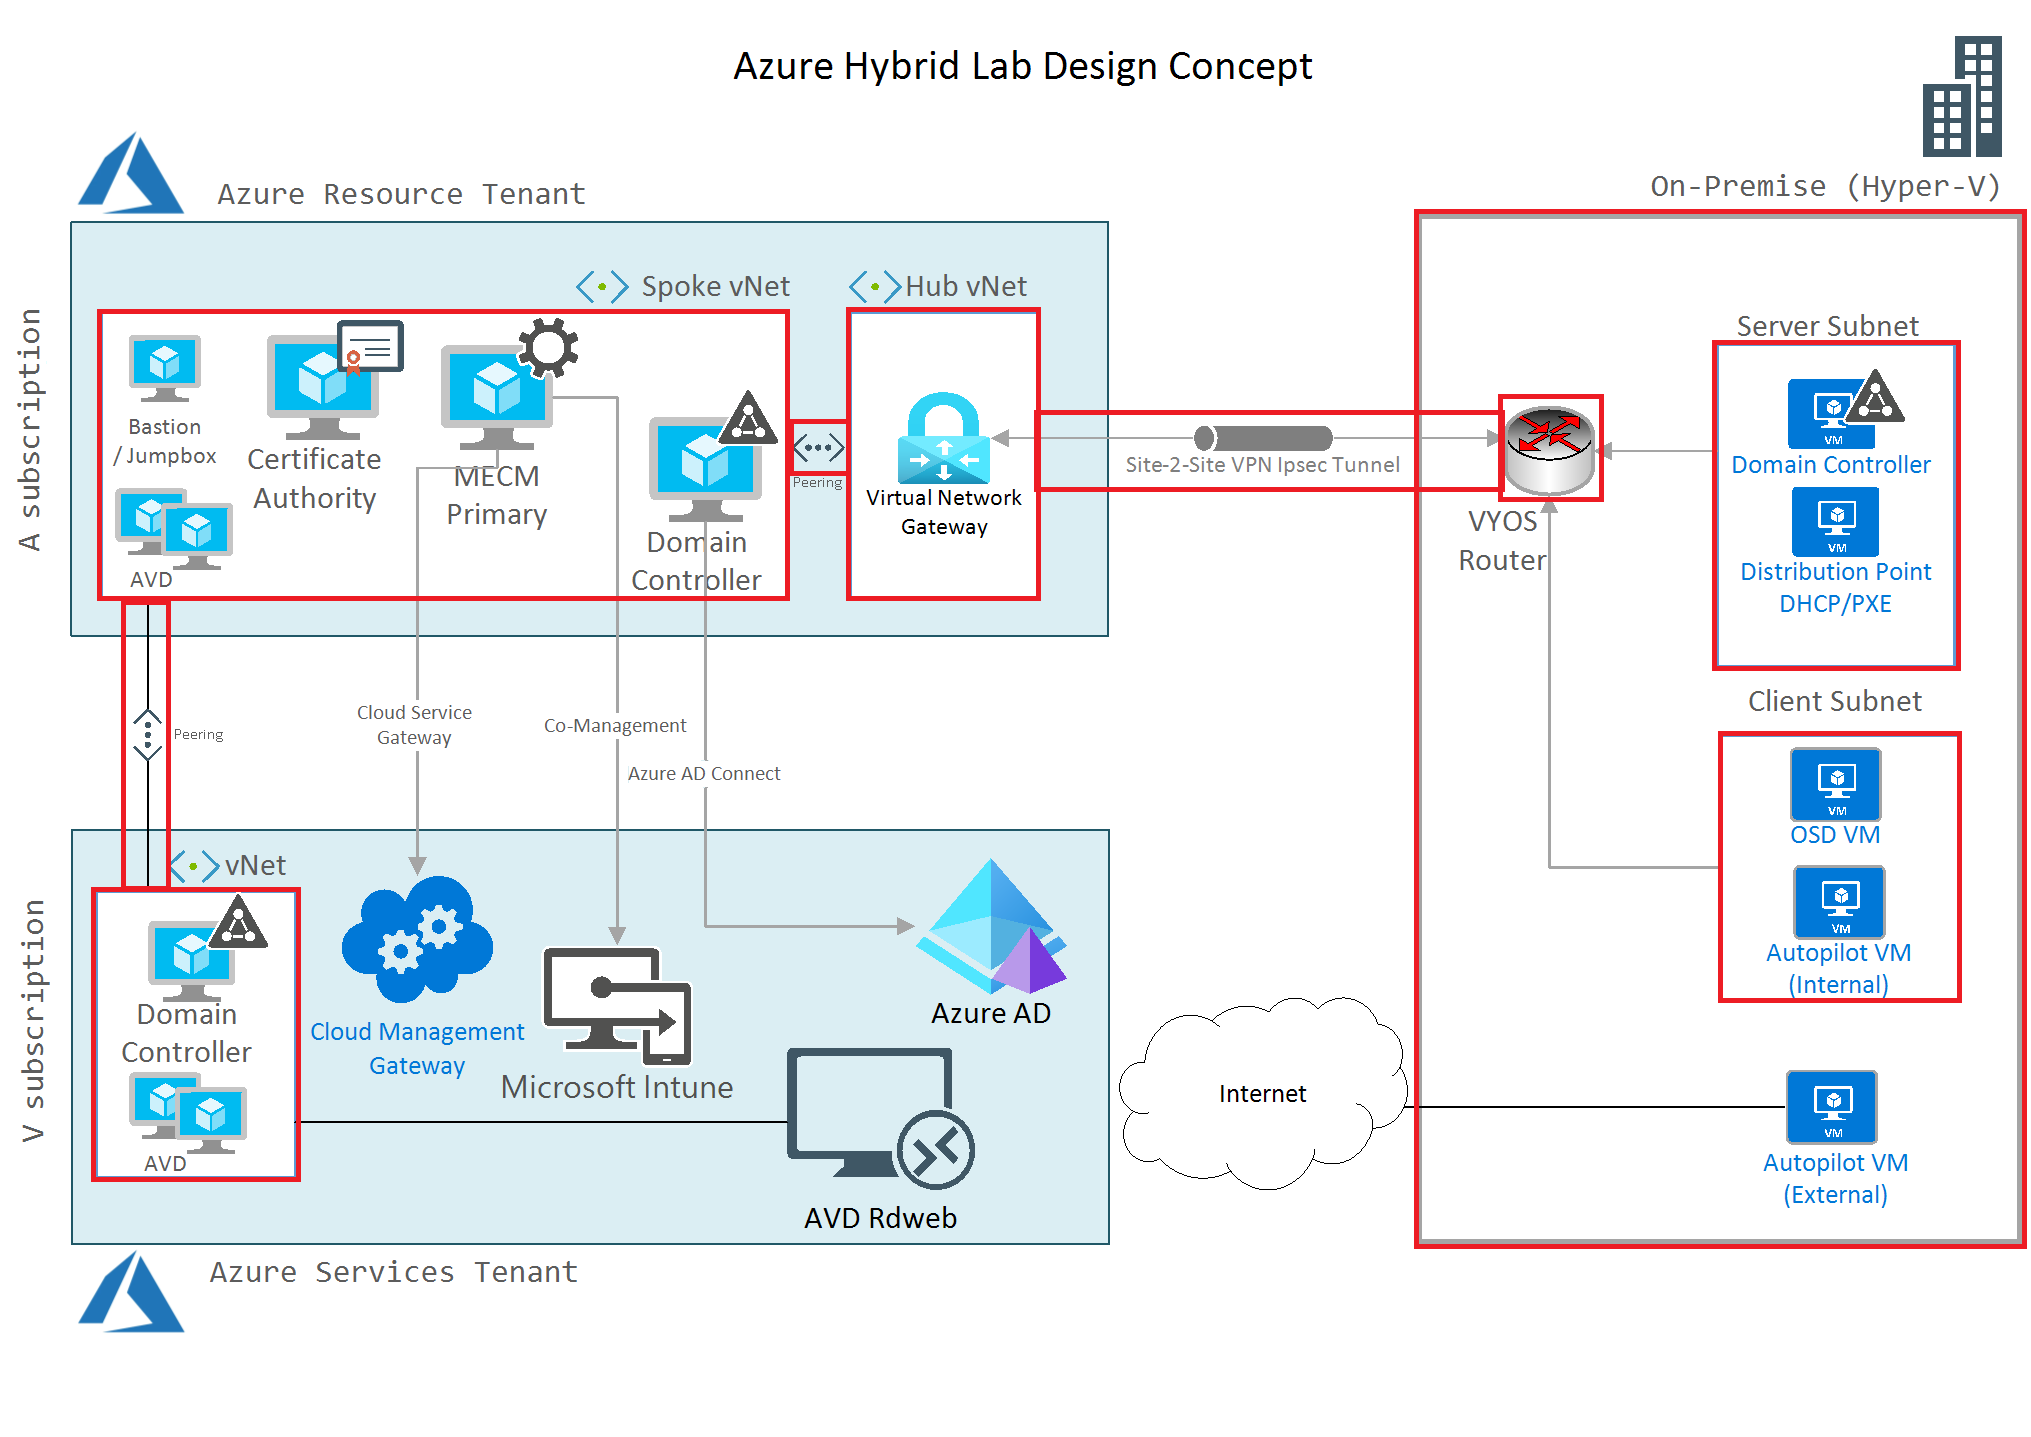The image size is (2031, 1437).
Task: Select the Autopilot VM (Internal) icon
Action: 1839,902
